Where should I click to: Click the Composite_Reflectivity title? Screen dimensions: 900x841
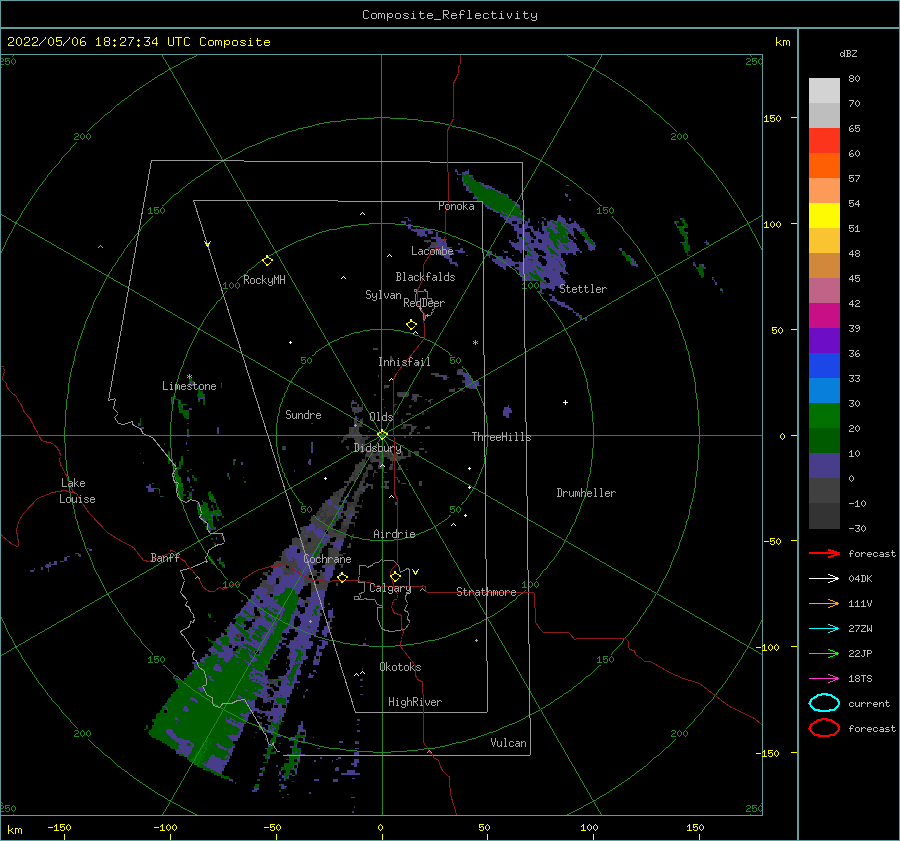click(450, 15)
